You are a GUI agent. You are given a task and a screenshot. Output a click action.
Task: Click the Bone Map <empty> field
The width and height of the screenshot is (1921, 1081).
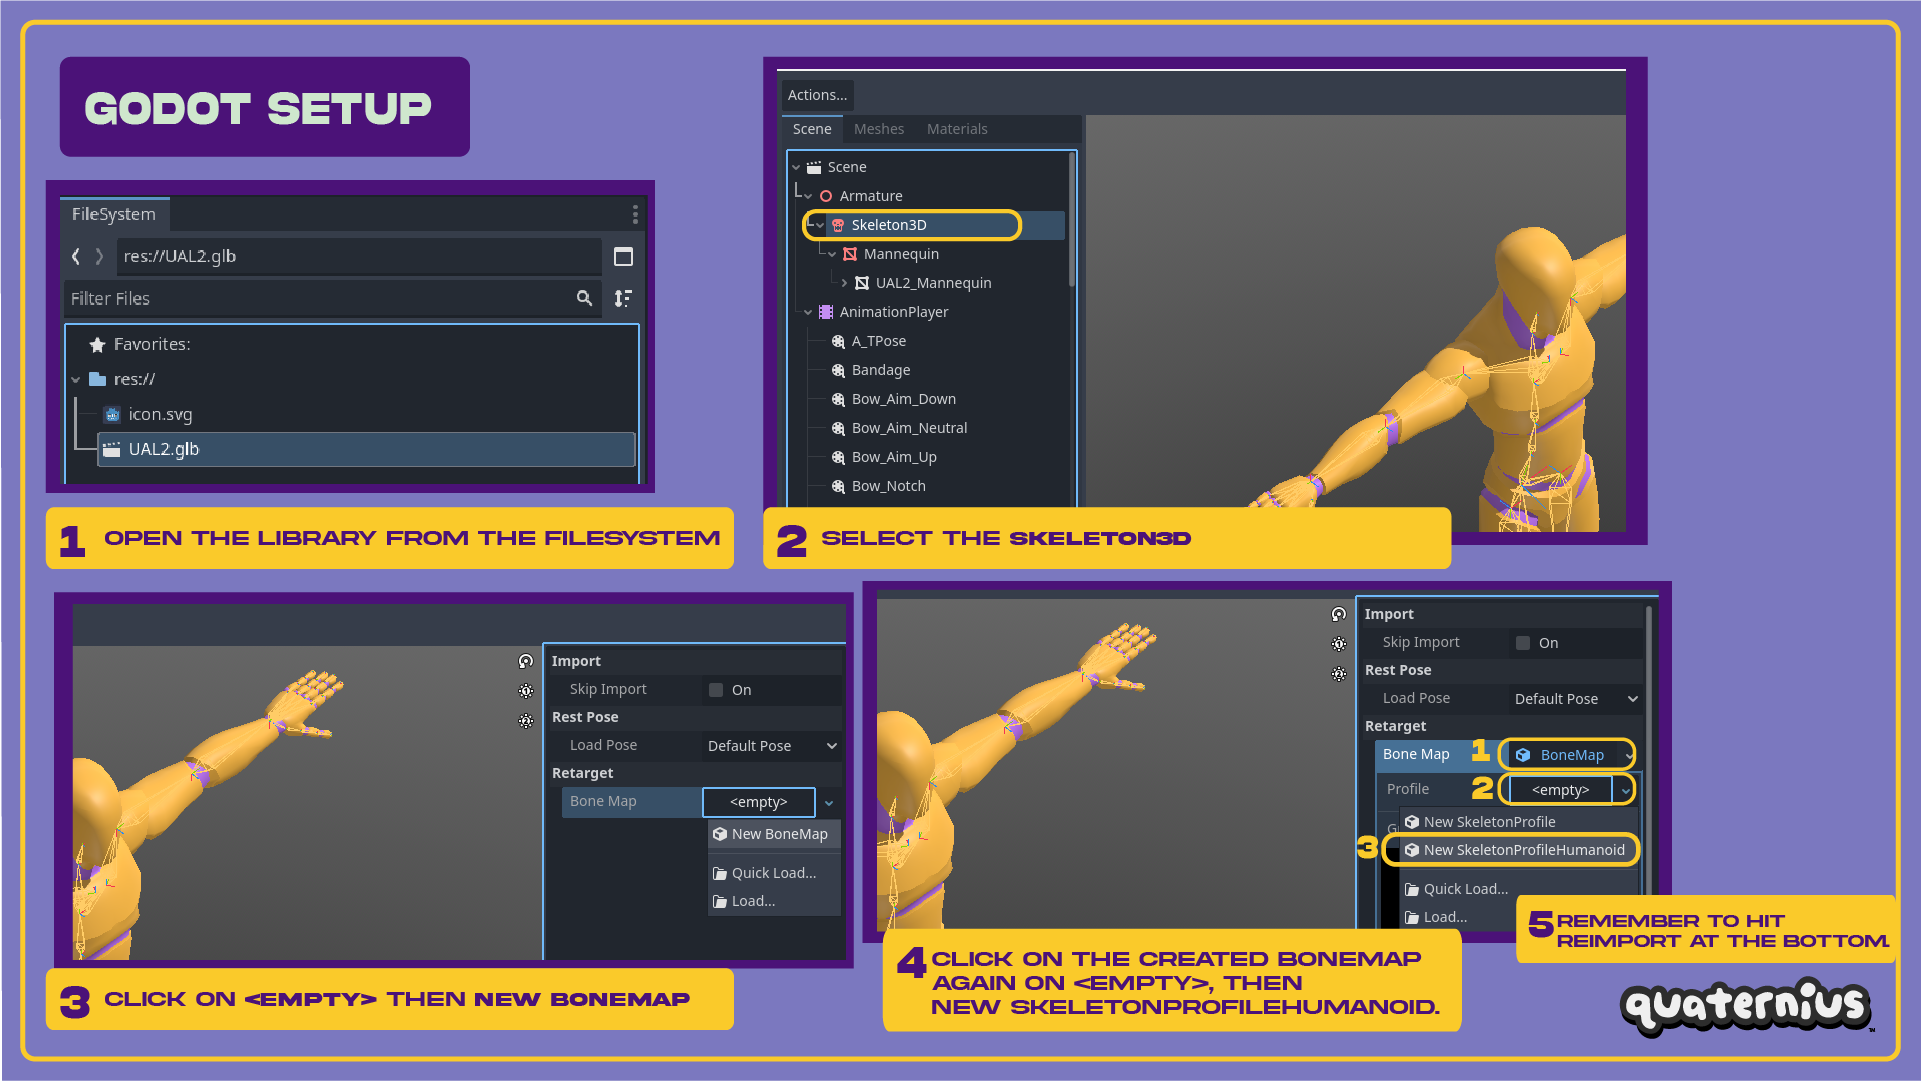tap(759, 802)
